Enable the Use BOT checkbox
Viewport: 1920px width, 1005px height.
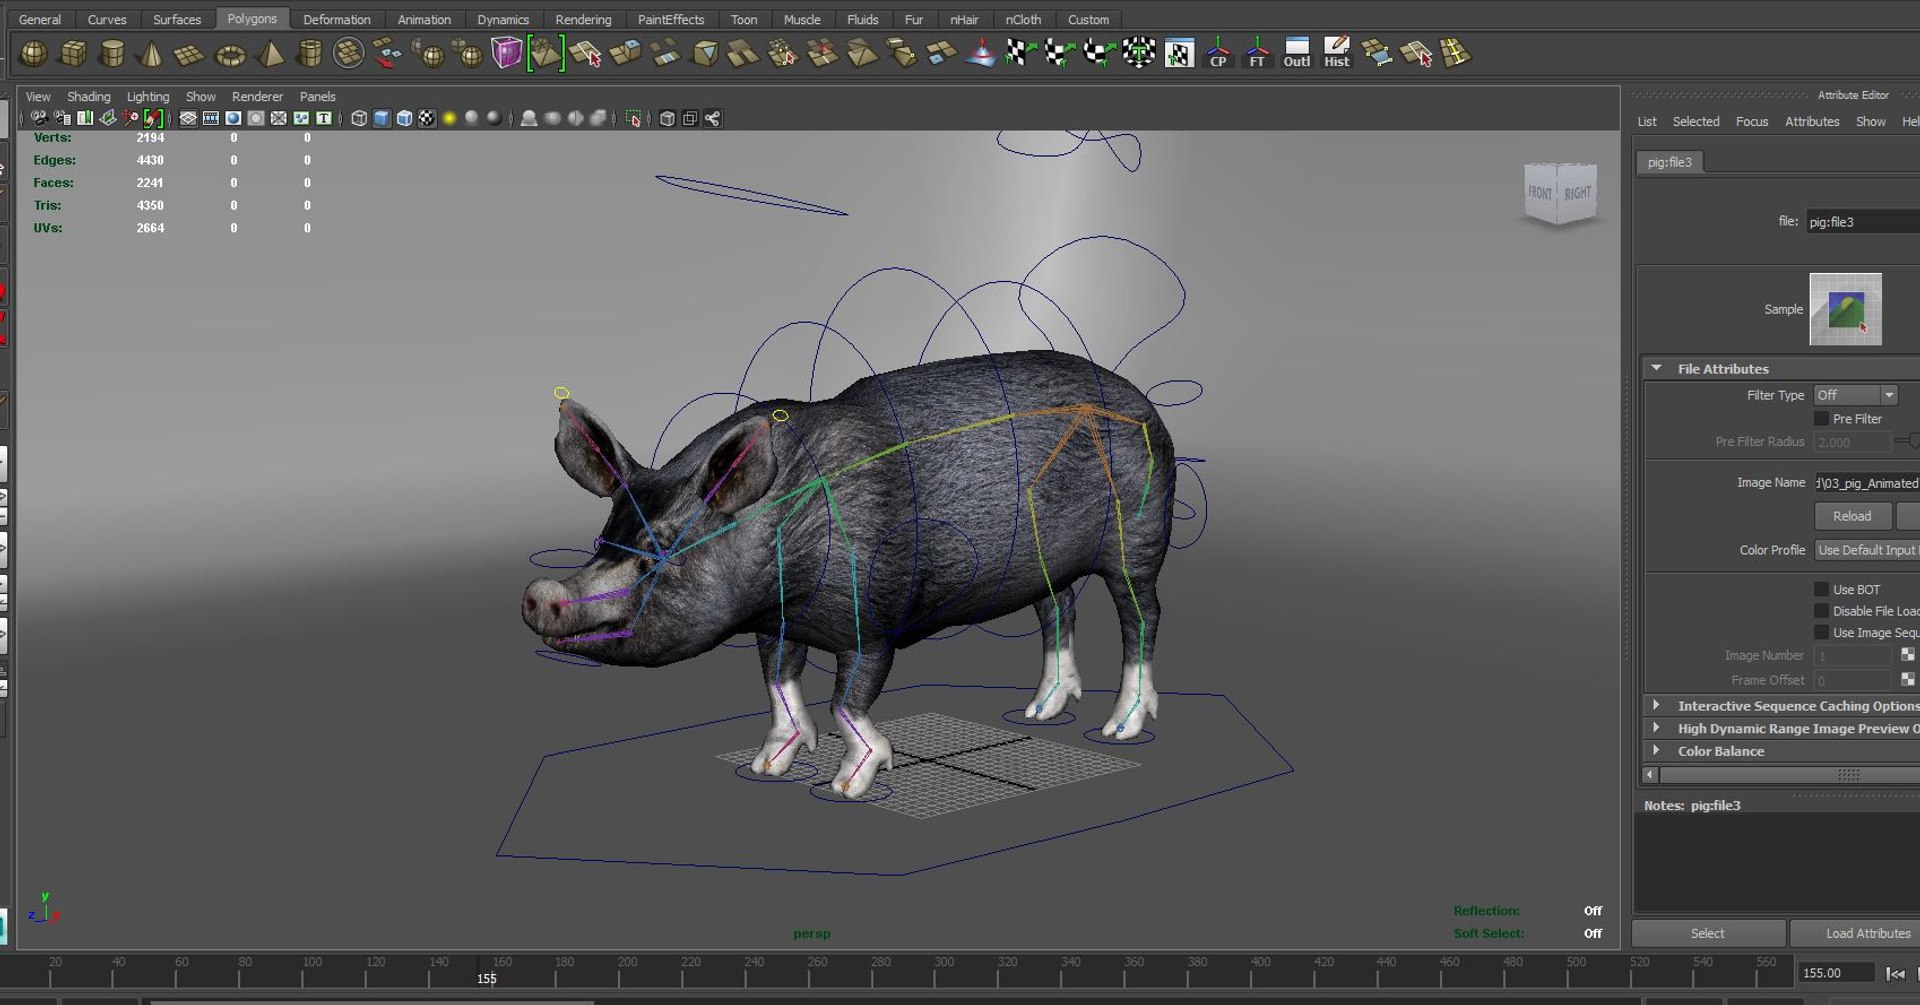coord(1821,590)
